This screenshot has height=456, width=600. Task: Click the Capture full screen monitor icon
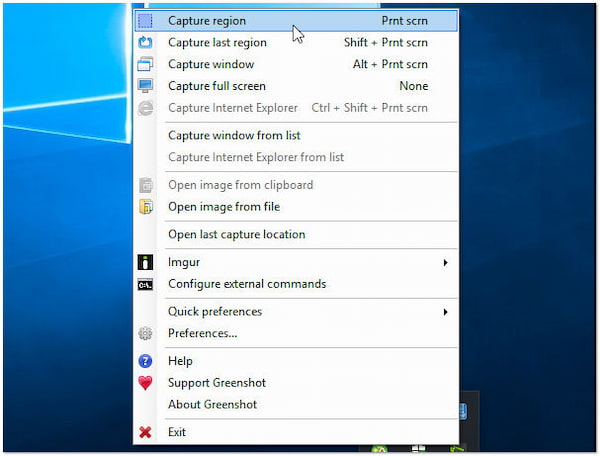[145, 86]
